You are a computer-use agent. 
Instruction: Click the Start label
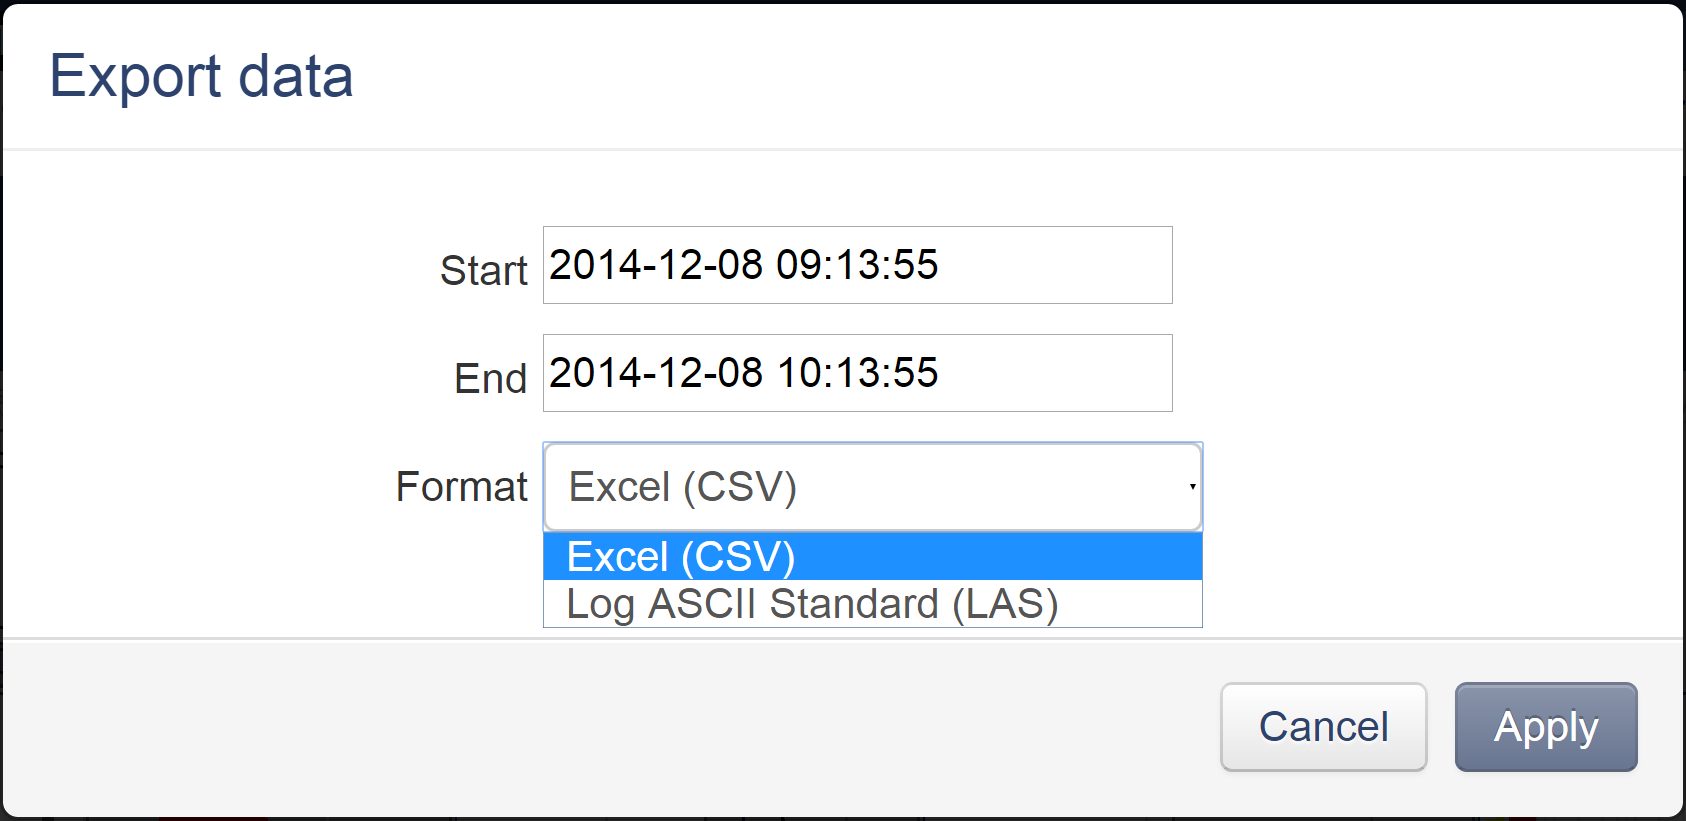[482, 268]
